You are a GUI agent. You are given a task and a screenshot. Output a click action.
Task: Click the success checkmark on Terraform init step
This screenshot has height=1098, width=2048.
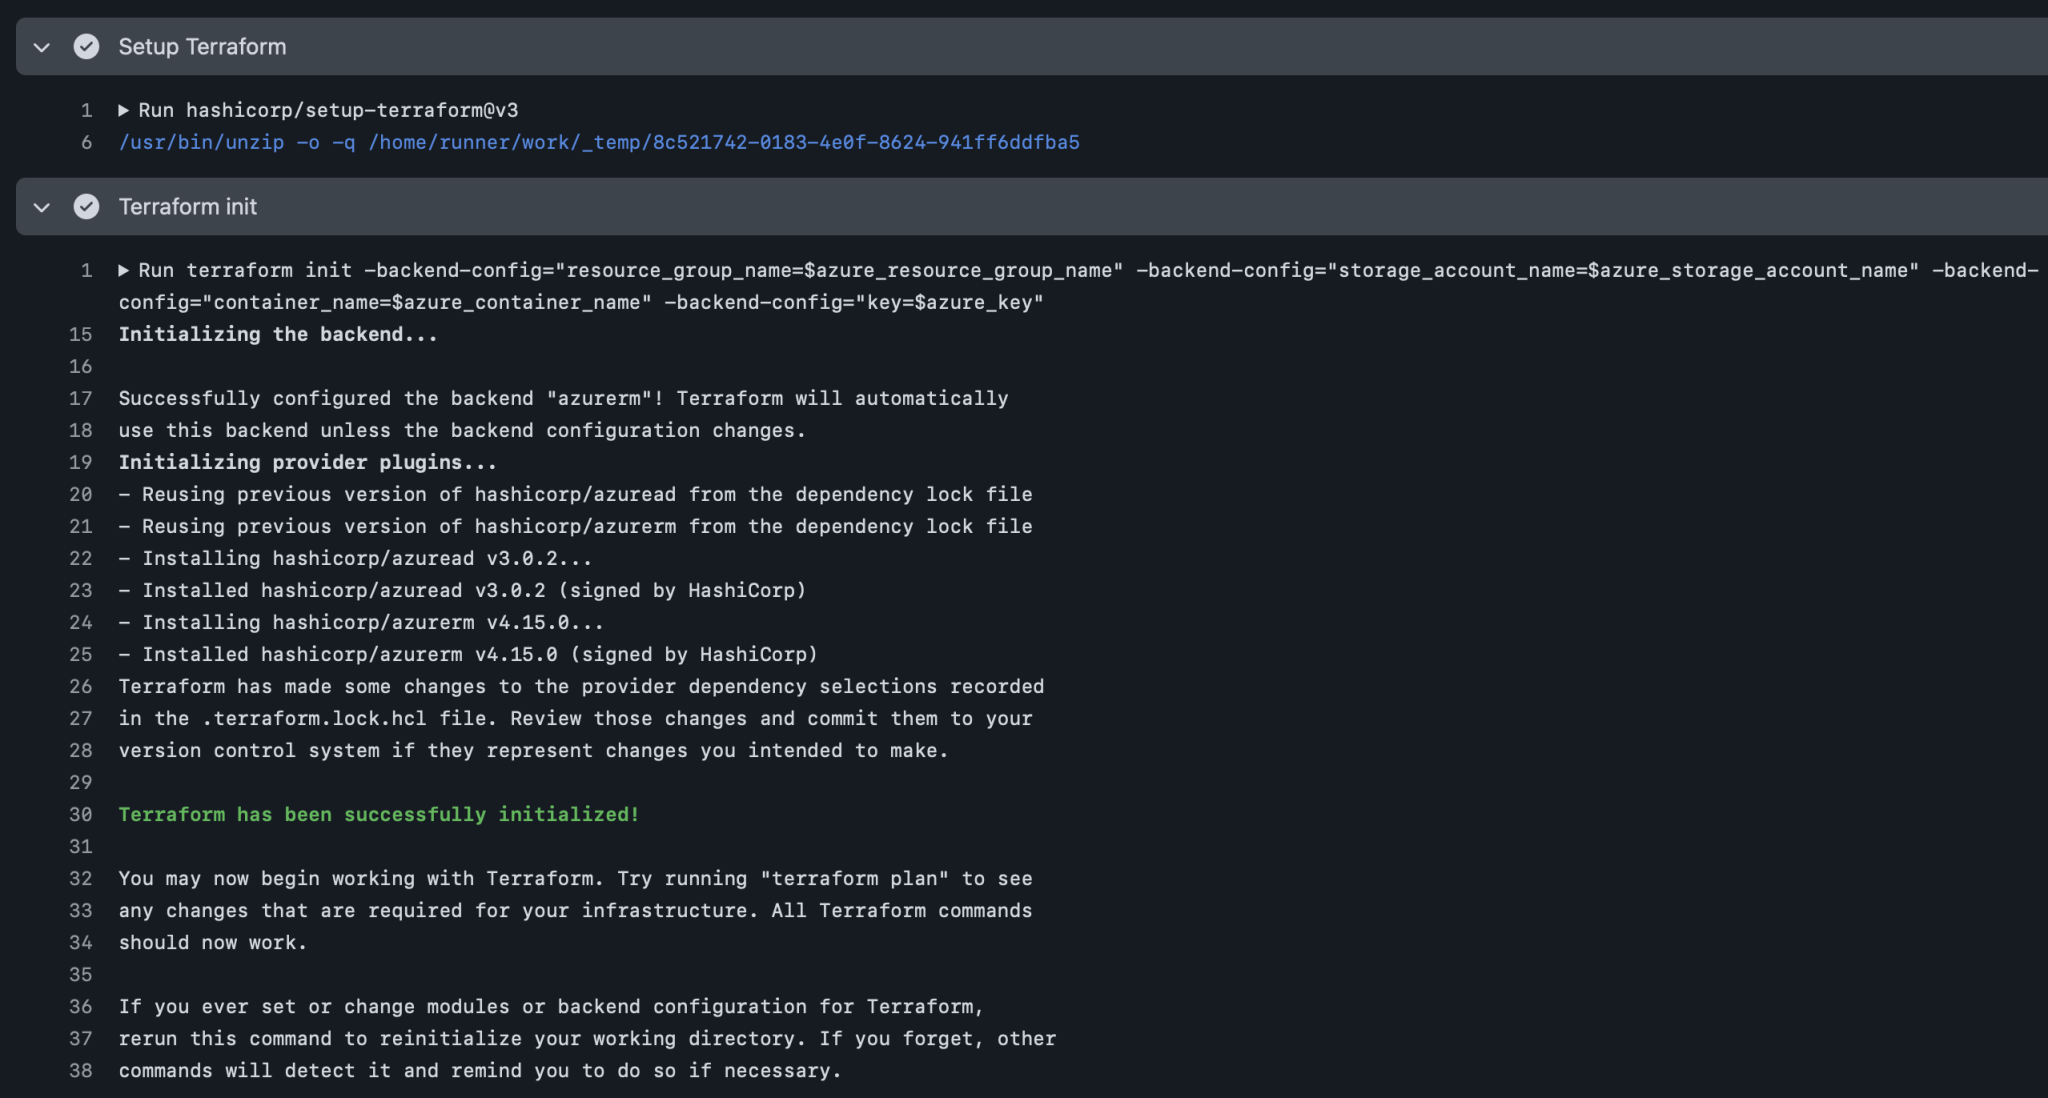click(87, 207)
